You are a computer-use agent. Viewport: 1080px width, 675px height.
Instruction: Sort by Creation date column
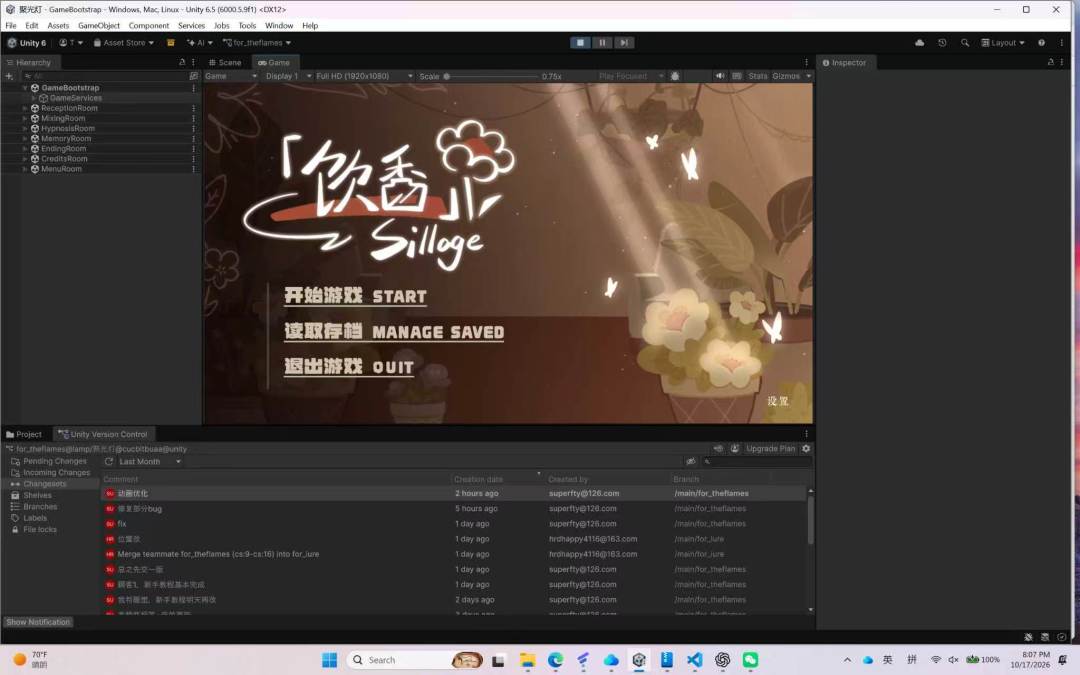tap(479, 479)
